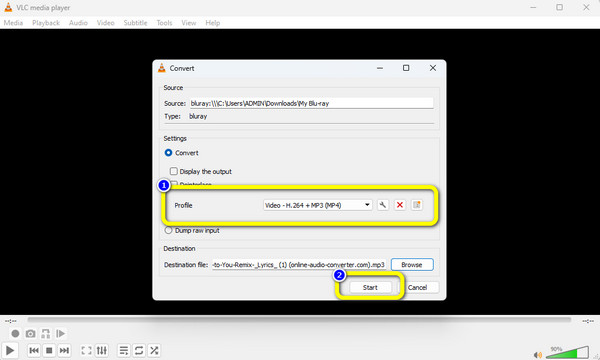Open the Playback menu
600x360 pixels.
point(46,23)
